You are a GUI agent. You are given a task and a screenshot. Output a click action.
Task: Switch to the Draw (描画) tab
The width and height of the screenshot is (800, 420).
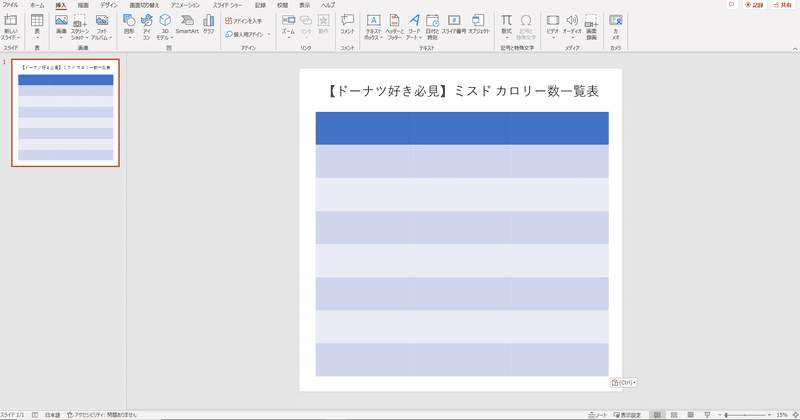(x=83, y=5)
